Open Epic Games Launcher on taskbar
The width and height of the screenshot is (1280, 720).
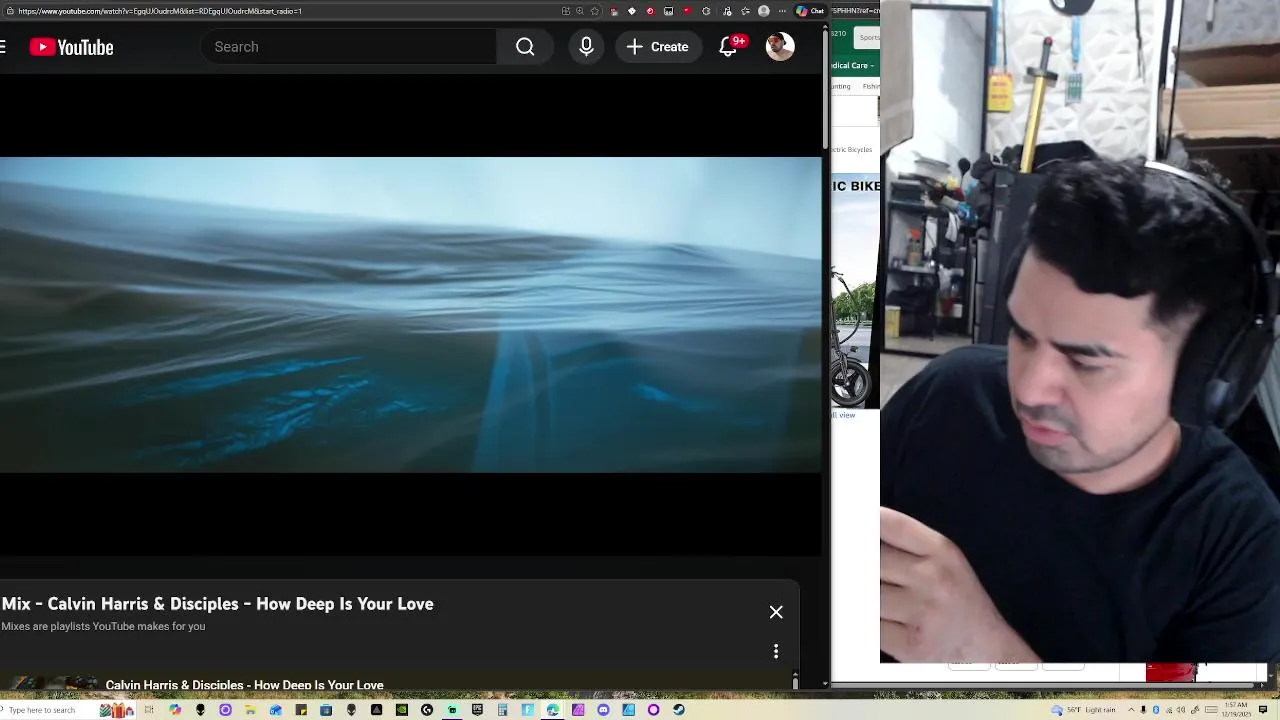[477, 710]
